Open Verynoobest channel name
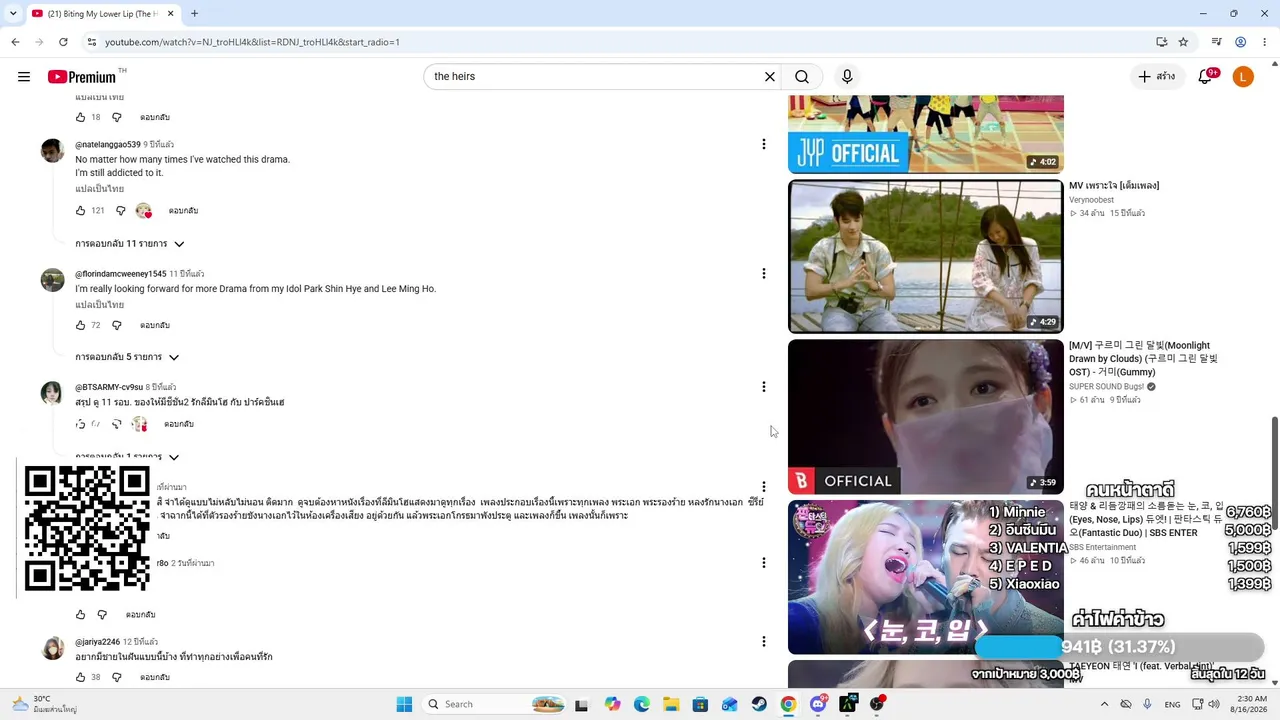 tap(1091, 200)
